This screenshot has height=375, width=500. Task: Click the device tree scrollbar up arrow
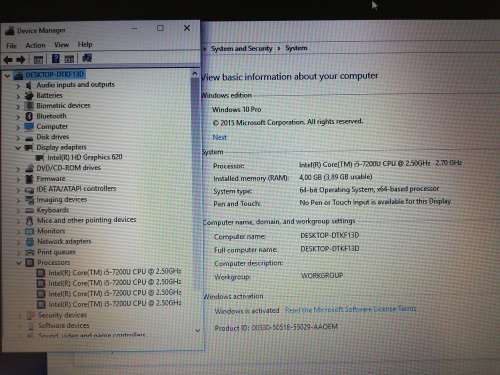coord(195,74)
